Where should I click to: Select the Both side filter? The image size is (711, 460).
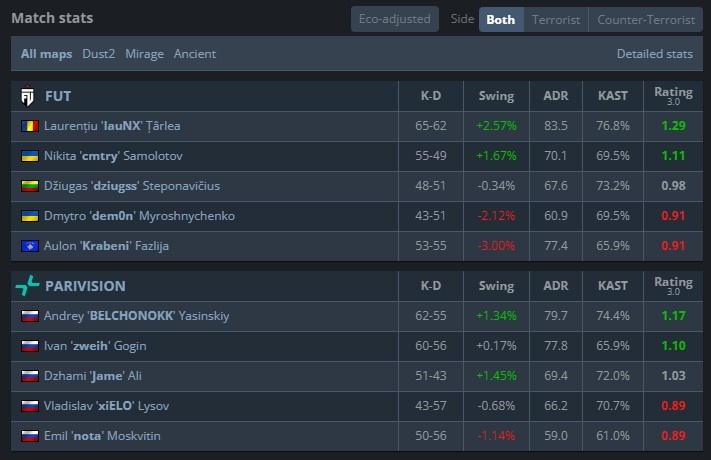pos(501,19)
